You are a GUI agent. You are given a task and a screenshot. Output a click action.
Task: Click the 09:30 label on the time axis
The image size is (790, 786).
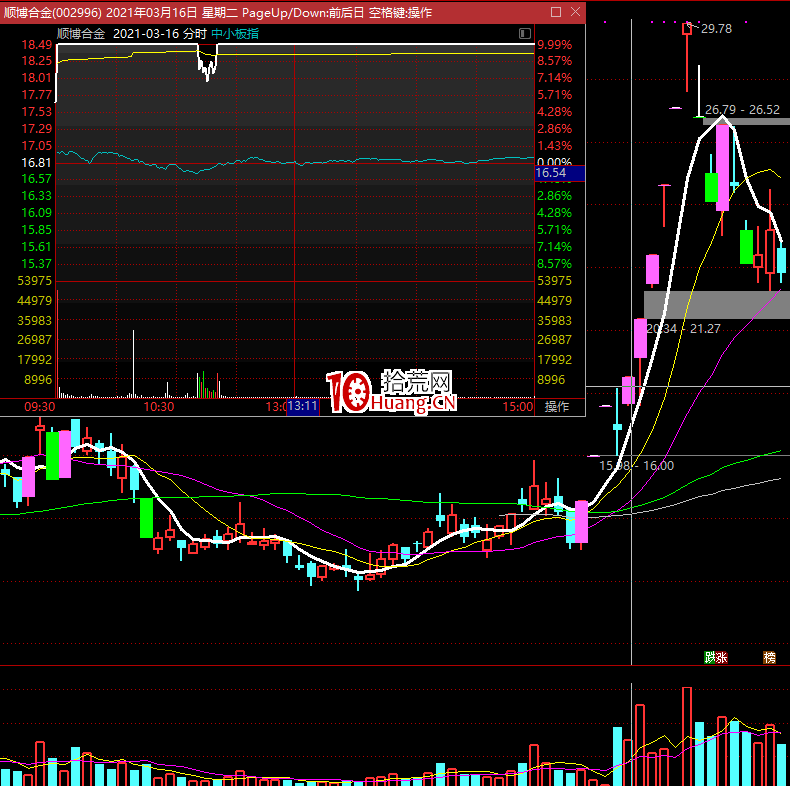[40, 407]
